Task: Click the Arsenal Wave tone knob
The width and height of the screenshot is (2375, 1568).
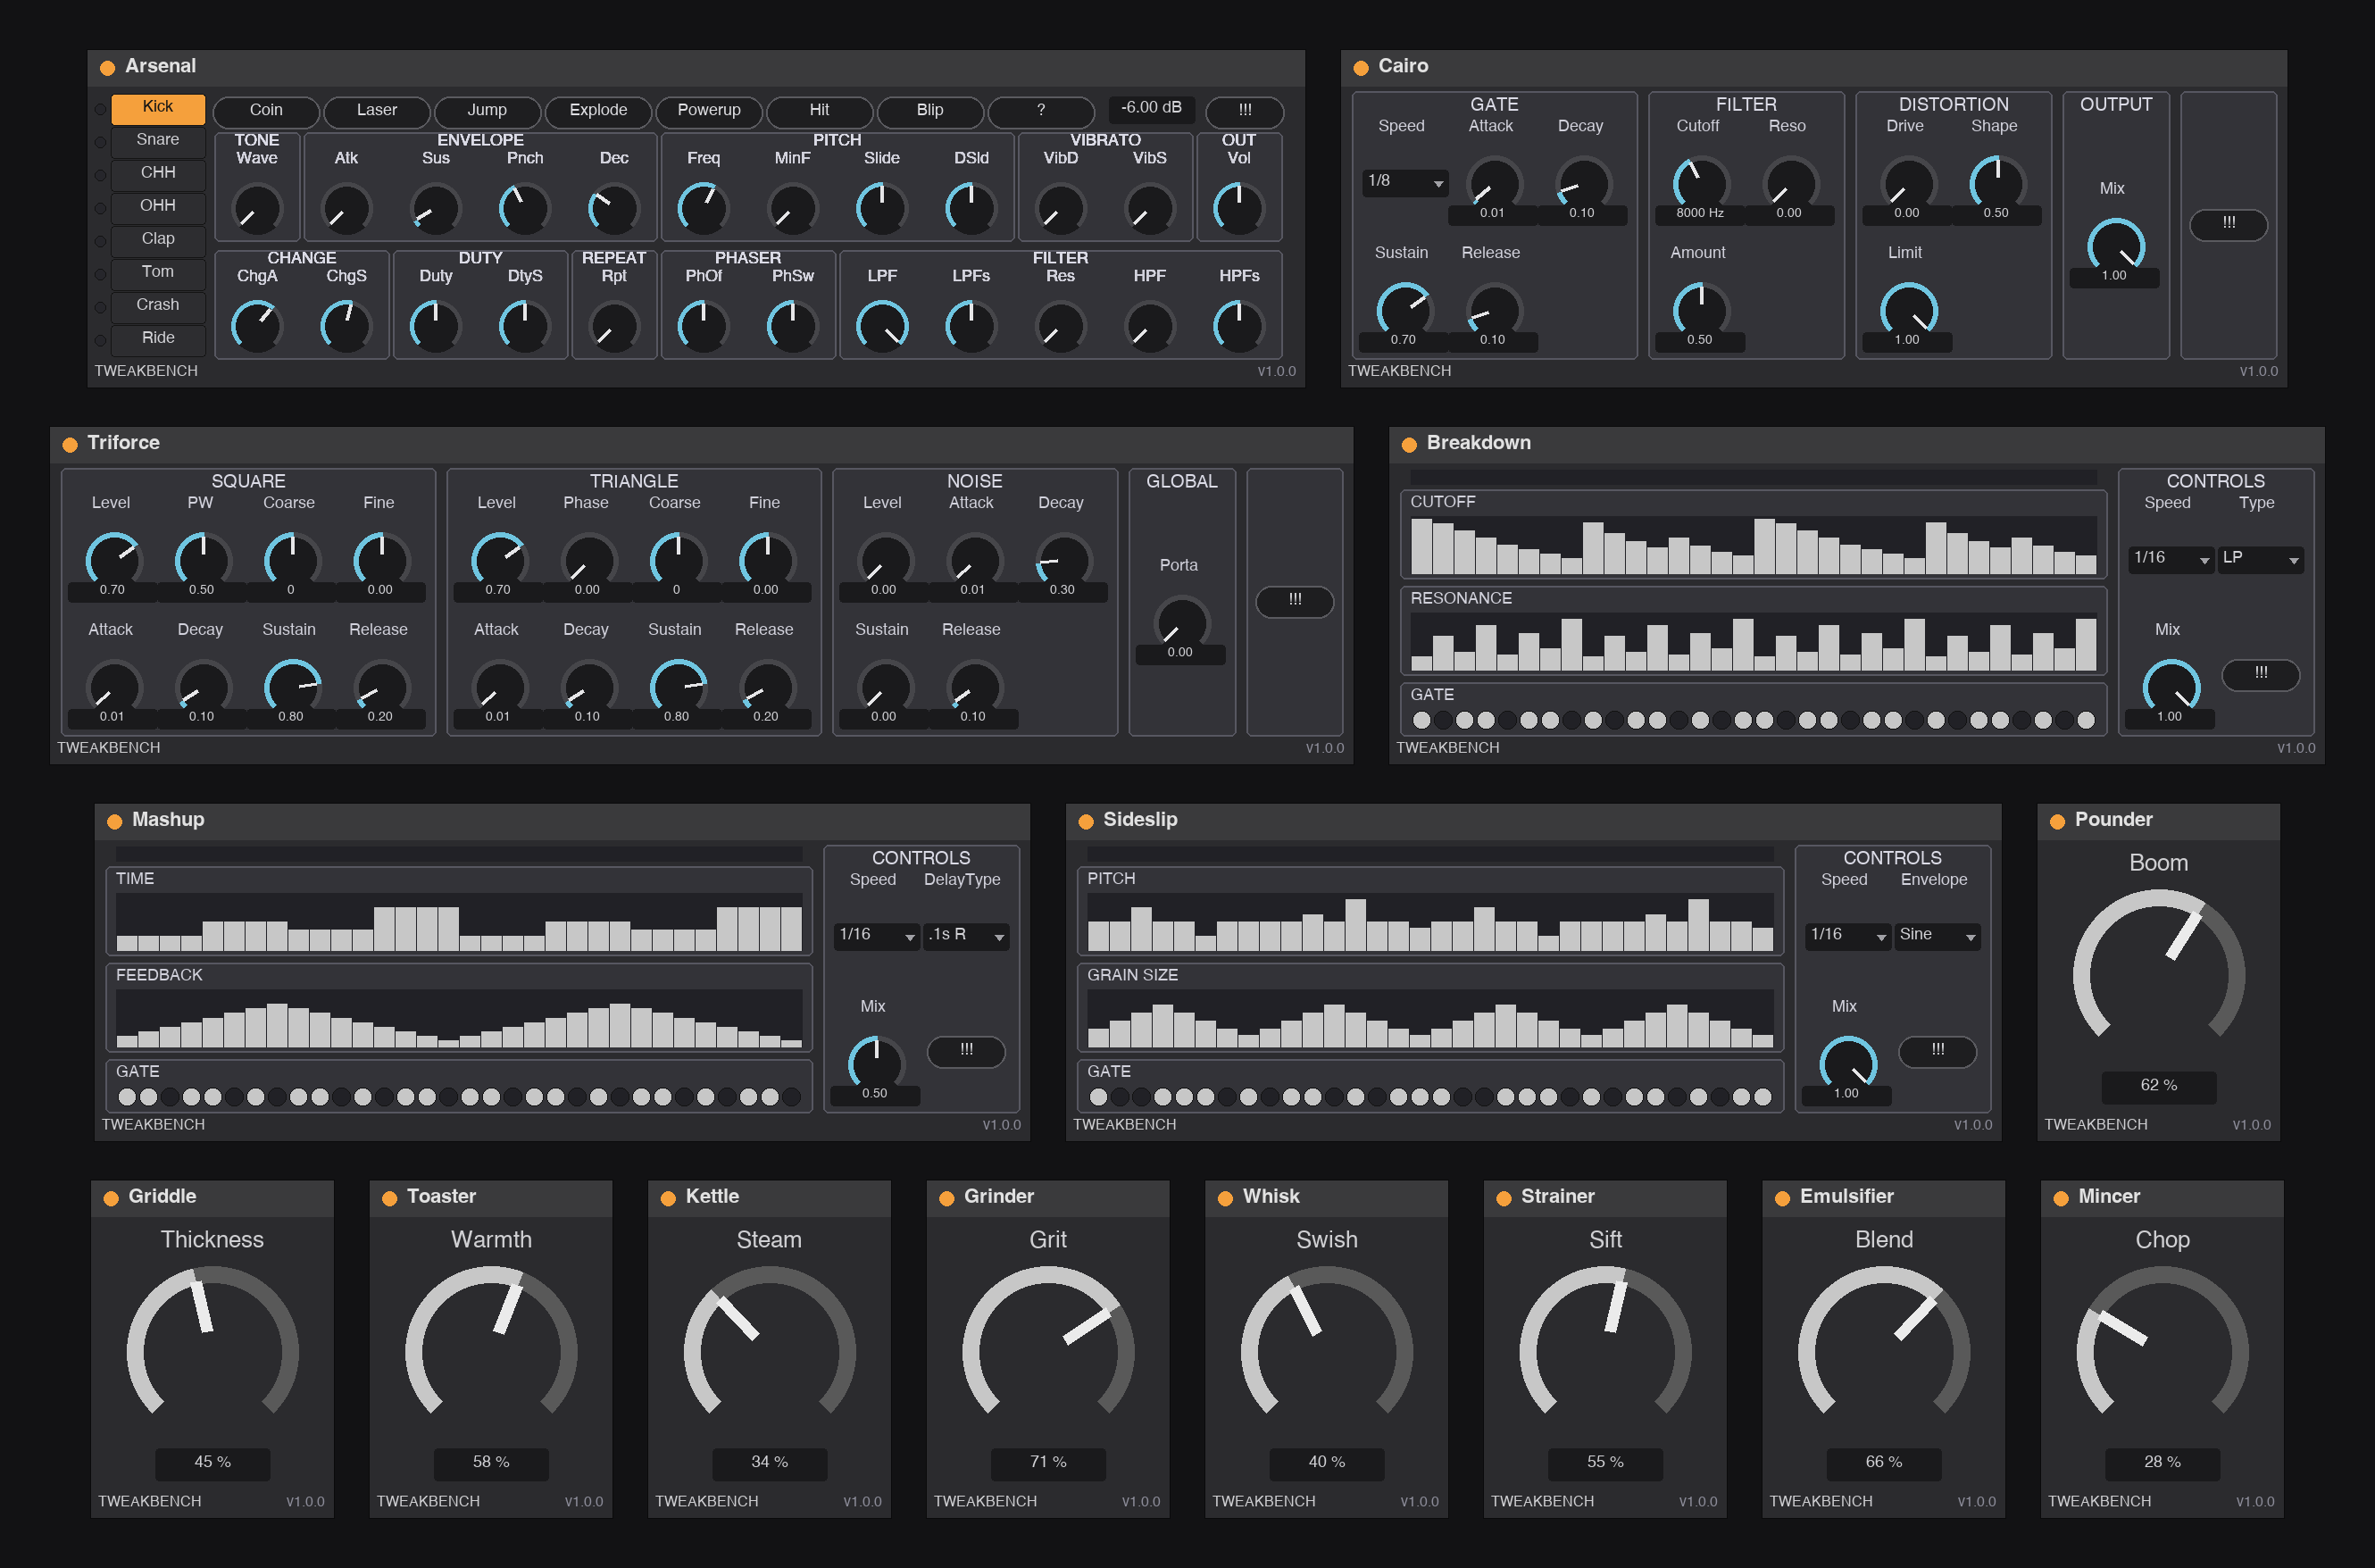Action: coord(257,209)
